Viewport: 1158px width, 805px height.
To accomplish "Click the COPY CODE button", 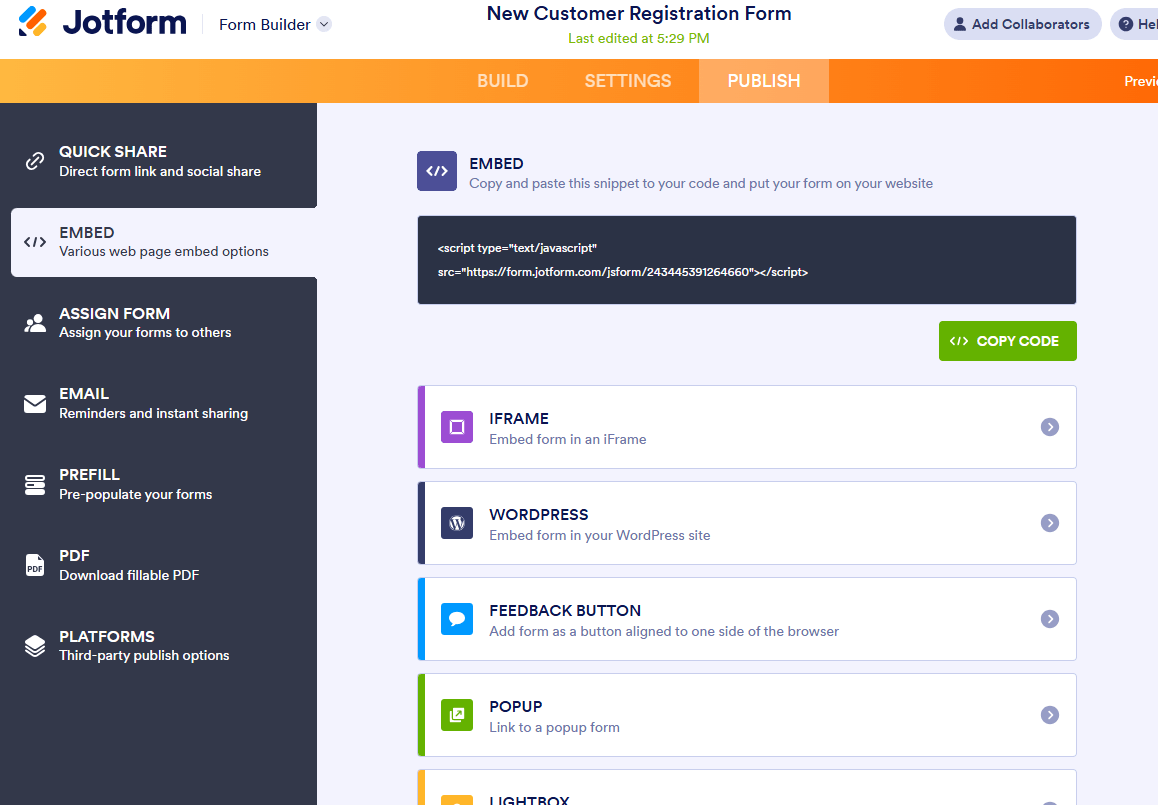I will point(1007,341).
